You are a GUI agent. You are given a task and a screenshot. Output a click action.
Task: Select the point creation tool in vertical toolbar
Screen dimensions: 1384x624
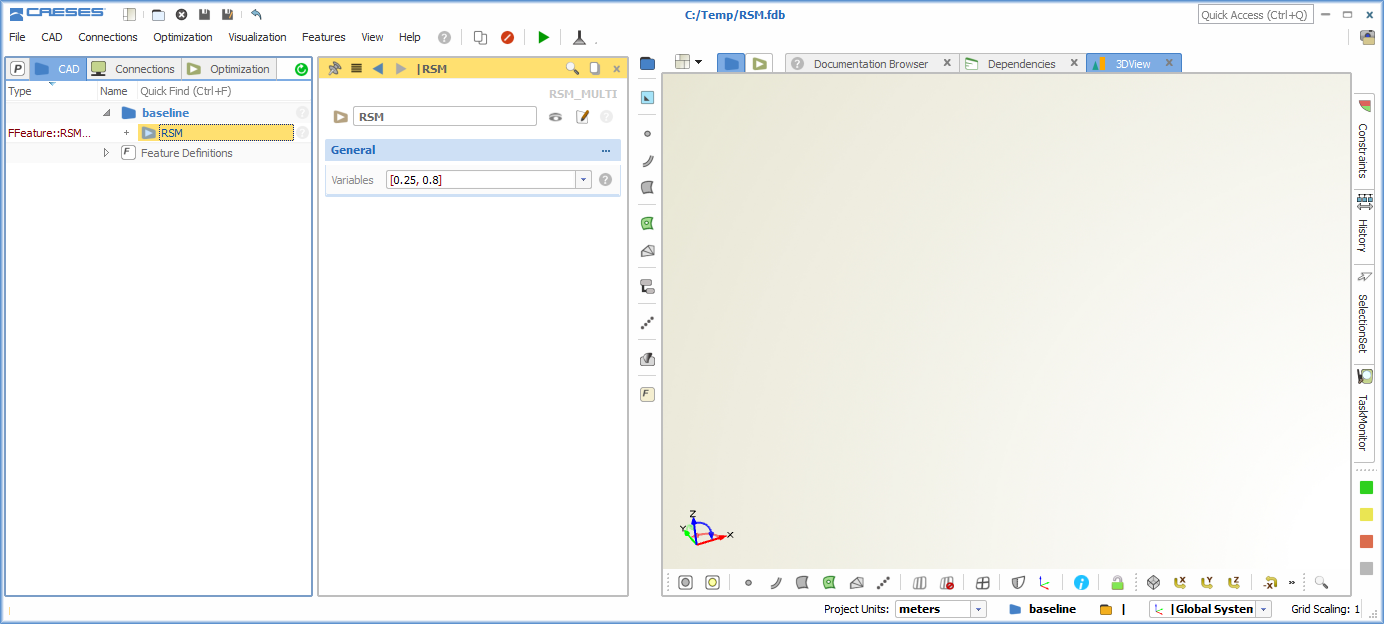point(647,133)
